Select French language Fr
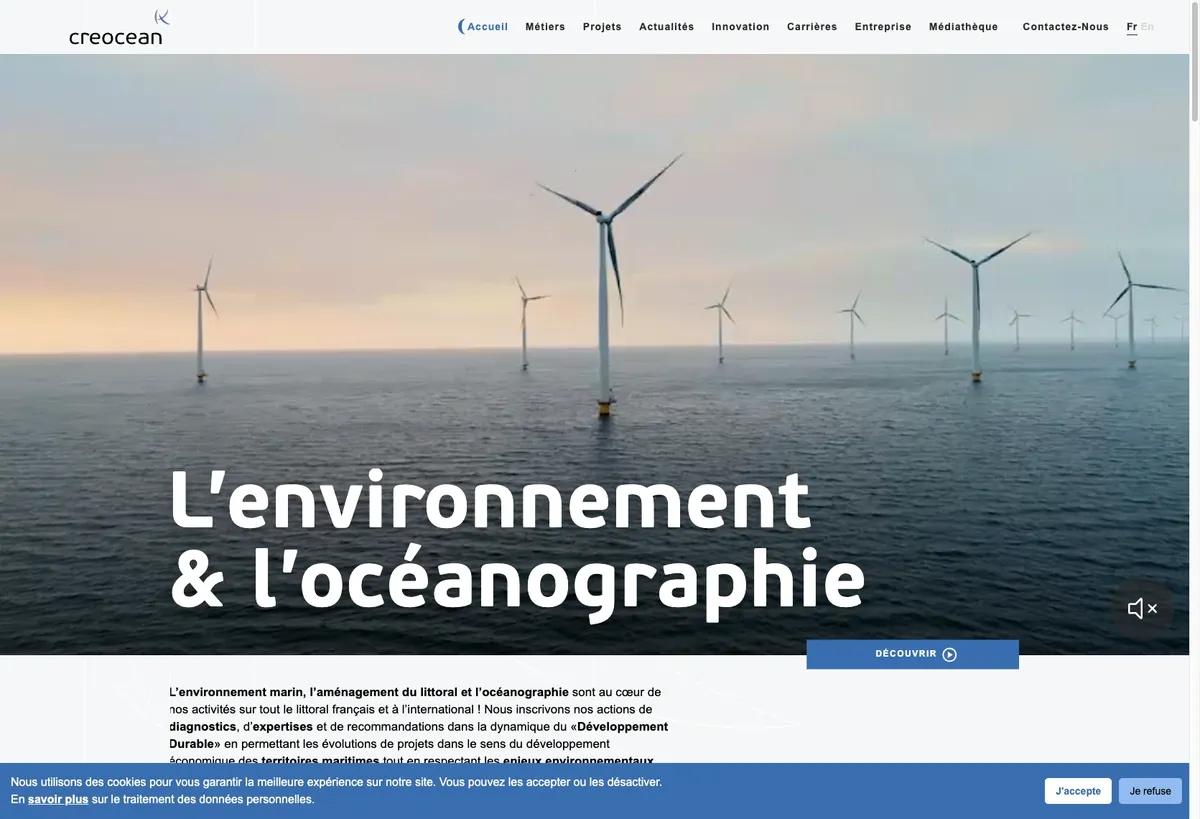The image size is (1200, 819). coord(1132,27)
